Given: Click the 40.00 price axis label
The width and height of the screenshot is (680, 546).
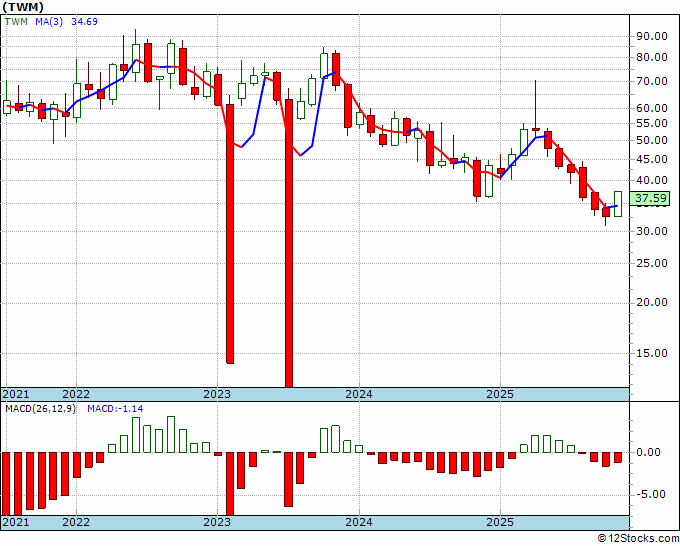Looking at the screenshot, I should (x=652, y=180).
